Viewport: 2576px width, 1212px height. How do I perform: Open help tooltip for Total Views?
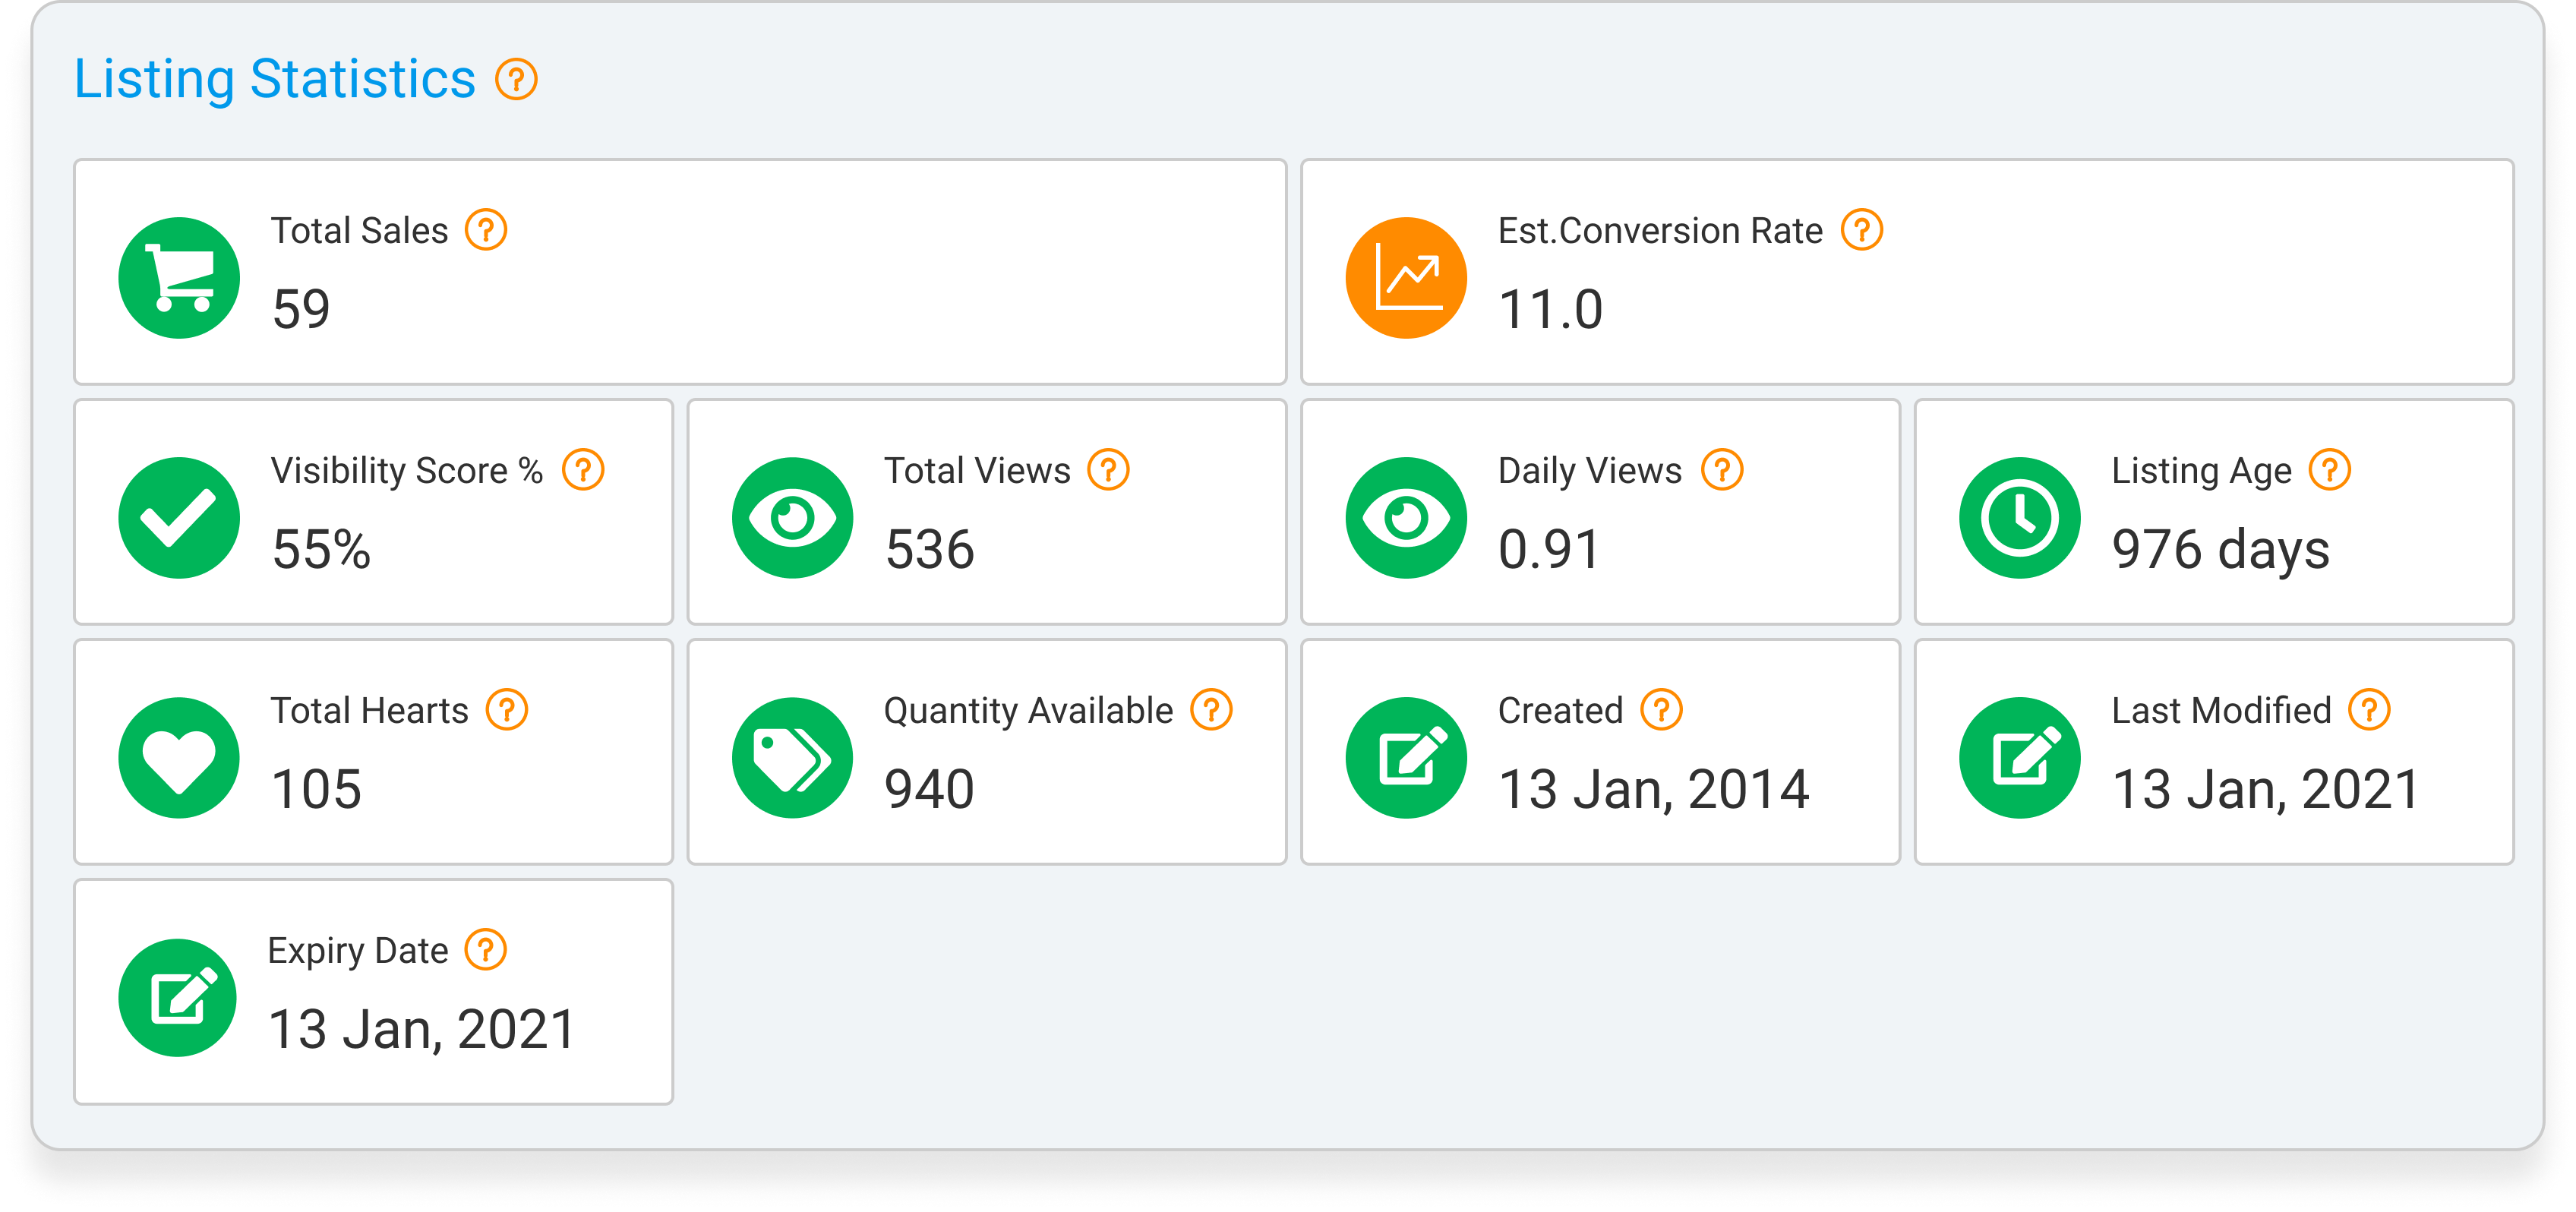1108,470
